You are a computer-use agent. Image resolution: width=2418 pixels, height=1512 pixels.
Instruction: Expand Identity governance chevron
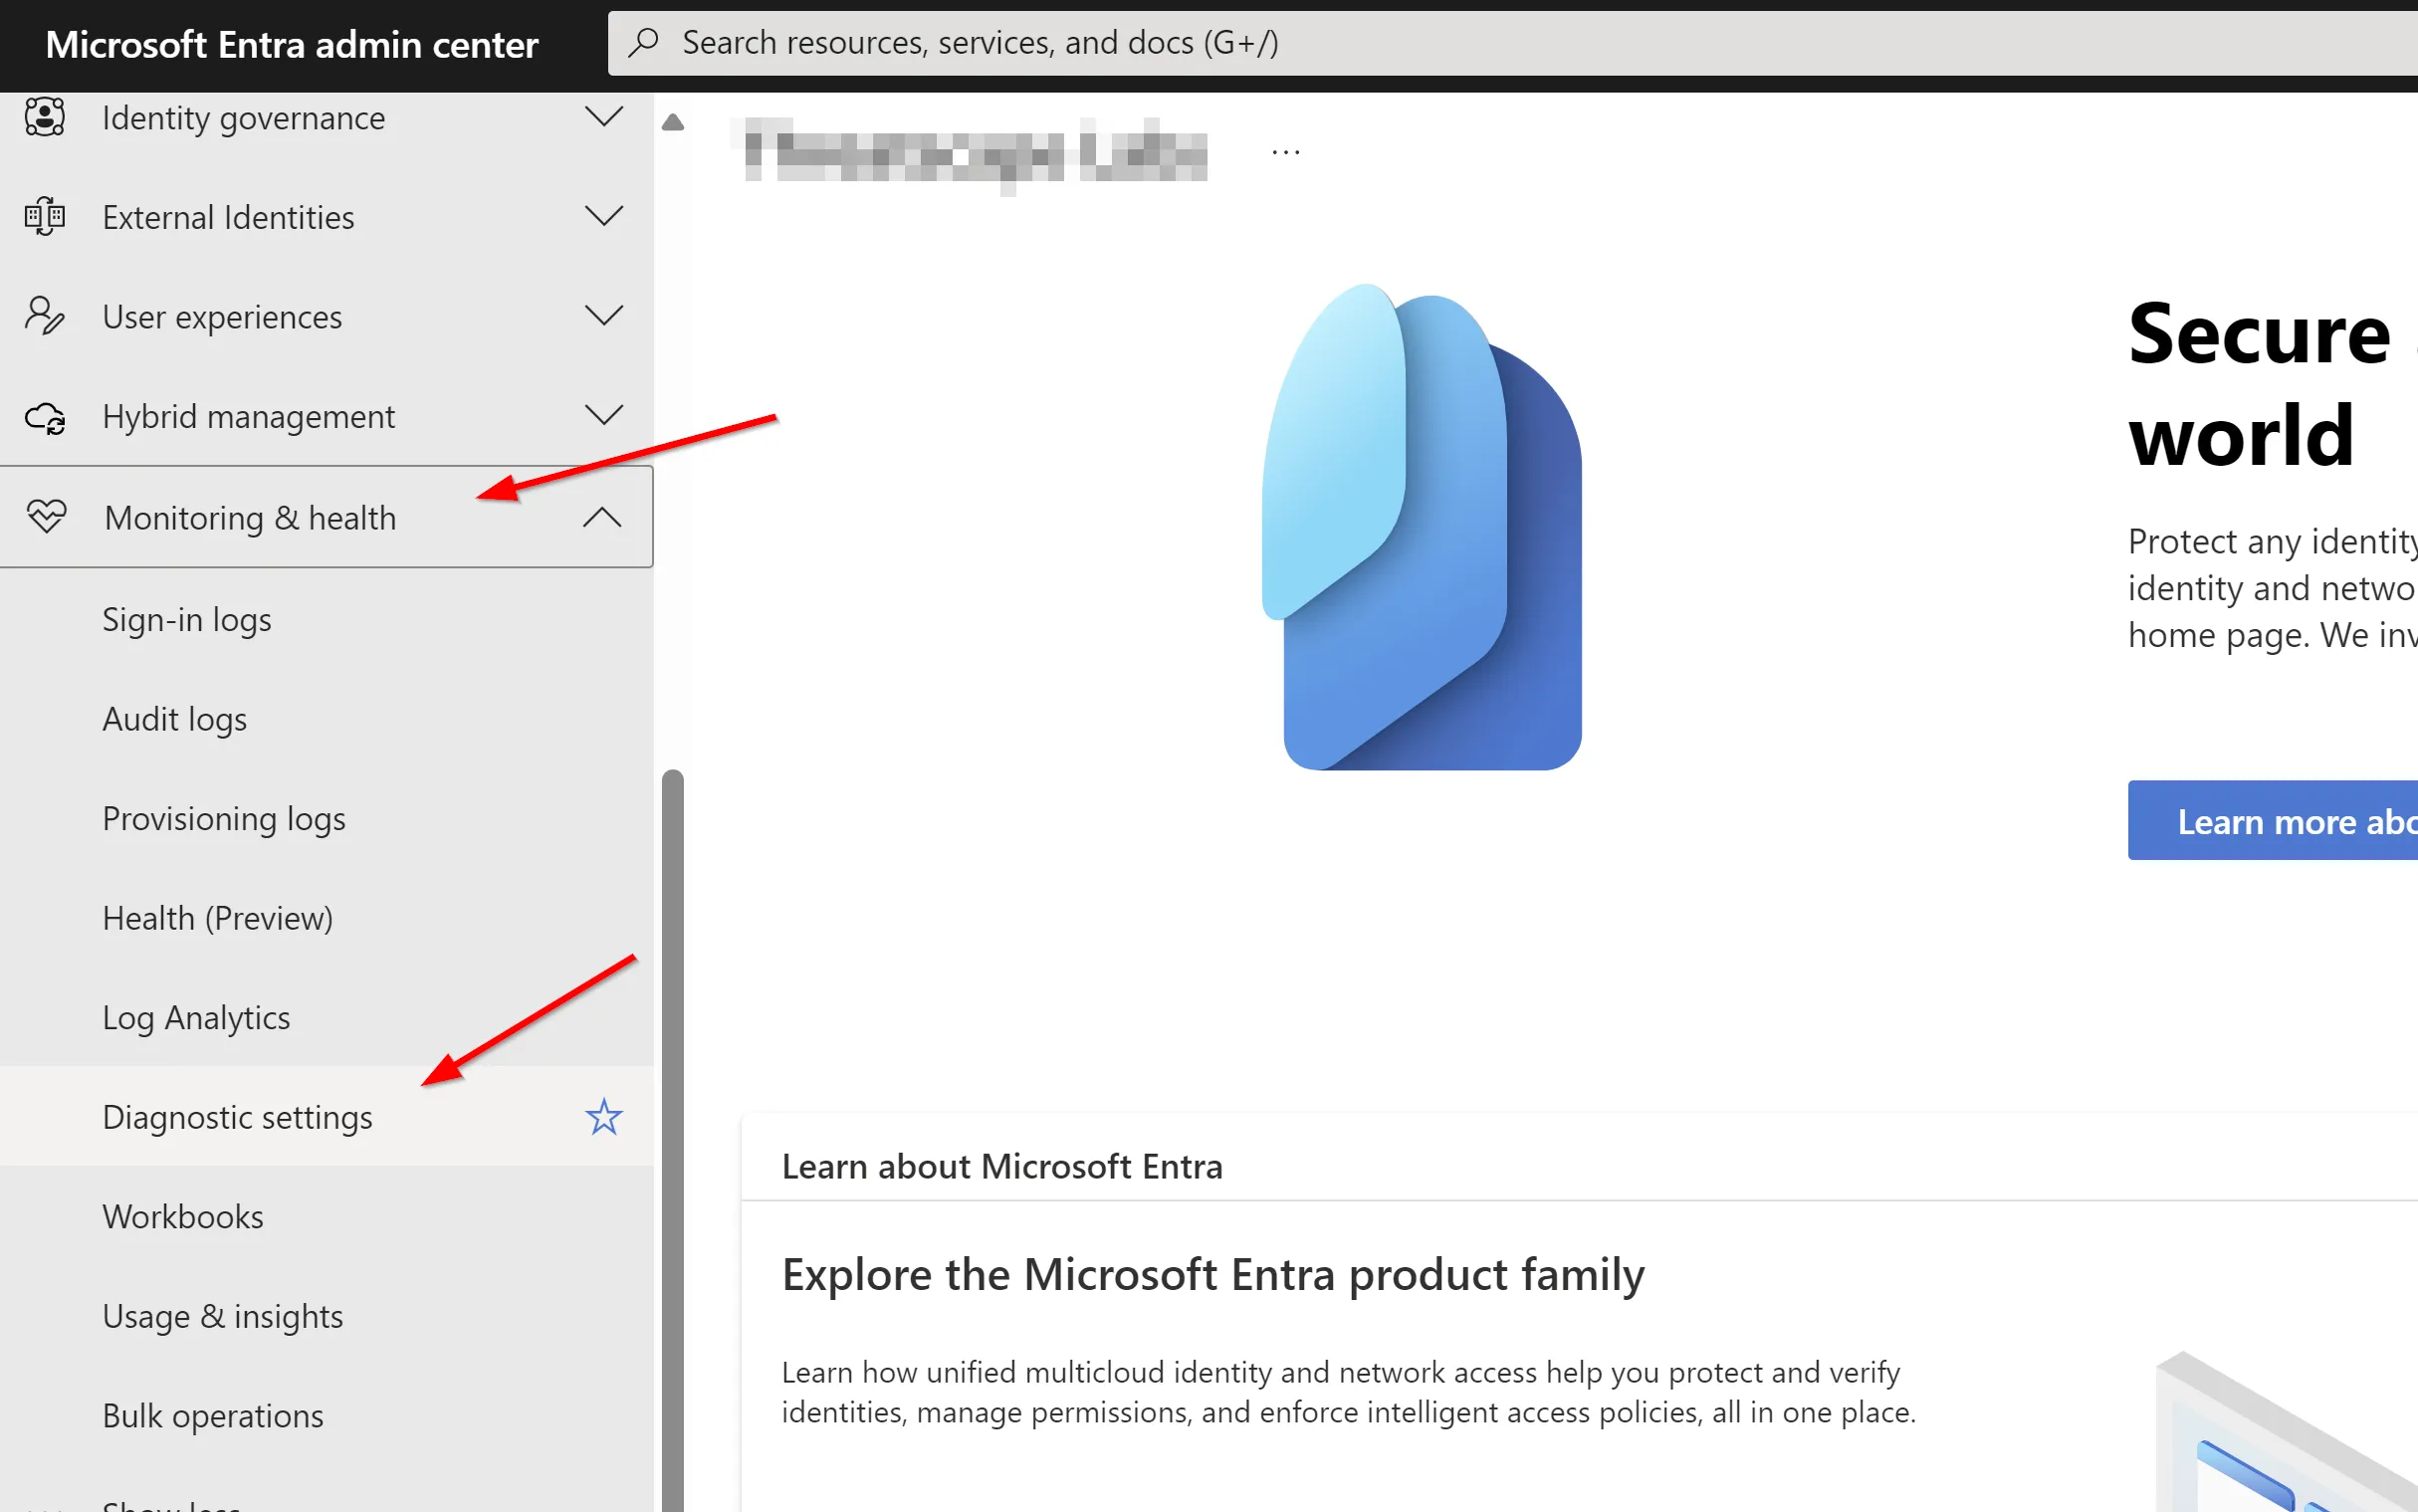[603, 117]
